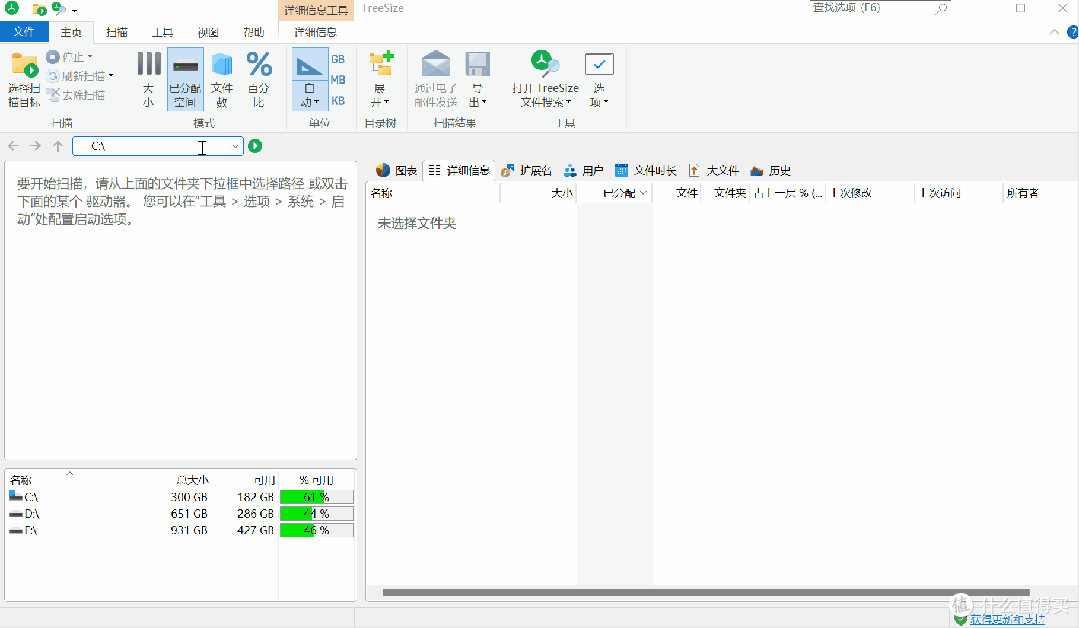
Task: Open the 历史 (History) view tab
Action: tap(770, 171)
